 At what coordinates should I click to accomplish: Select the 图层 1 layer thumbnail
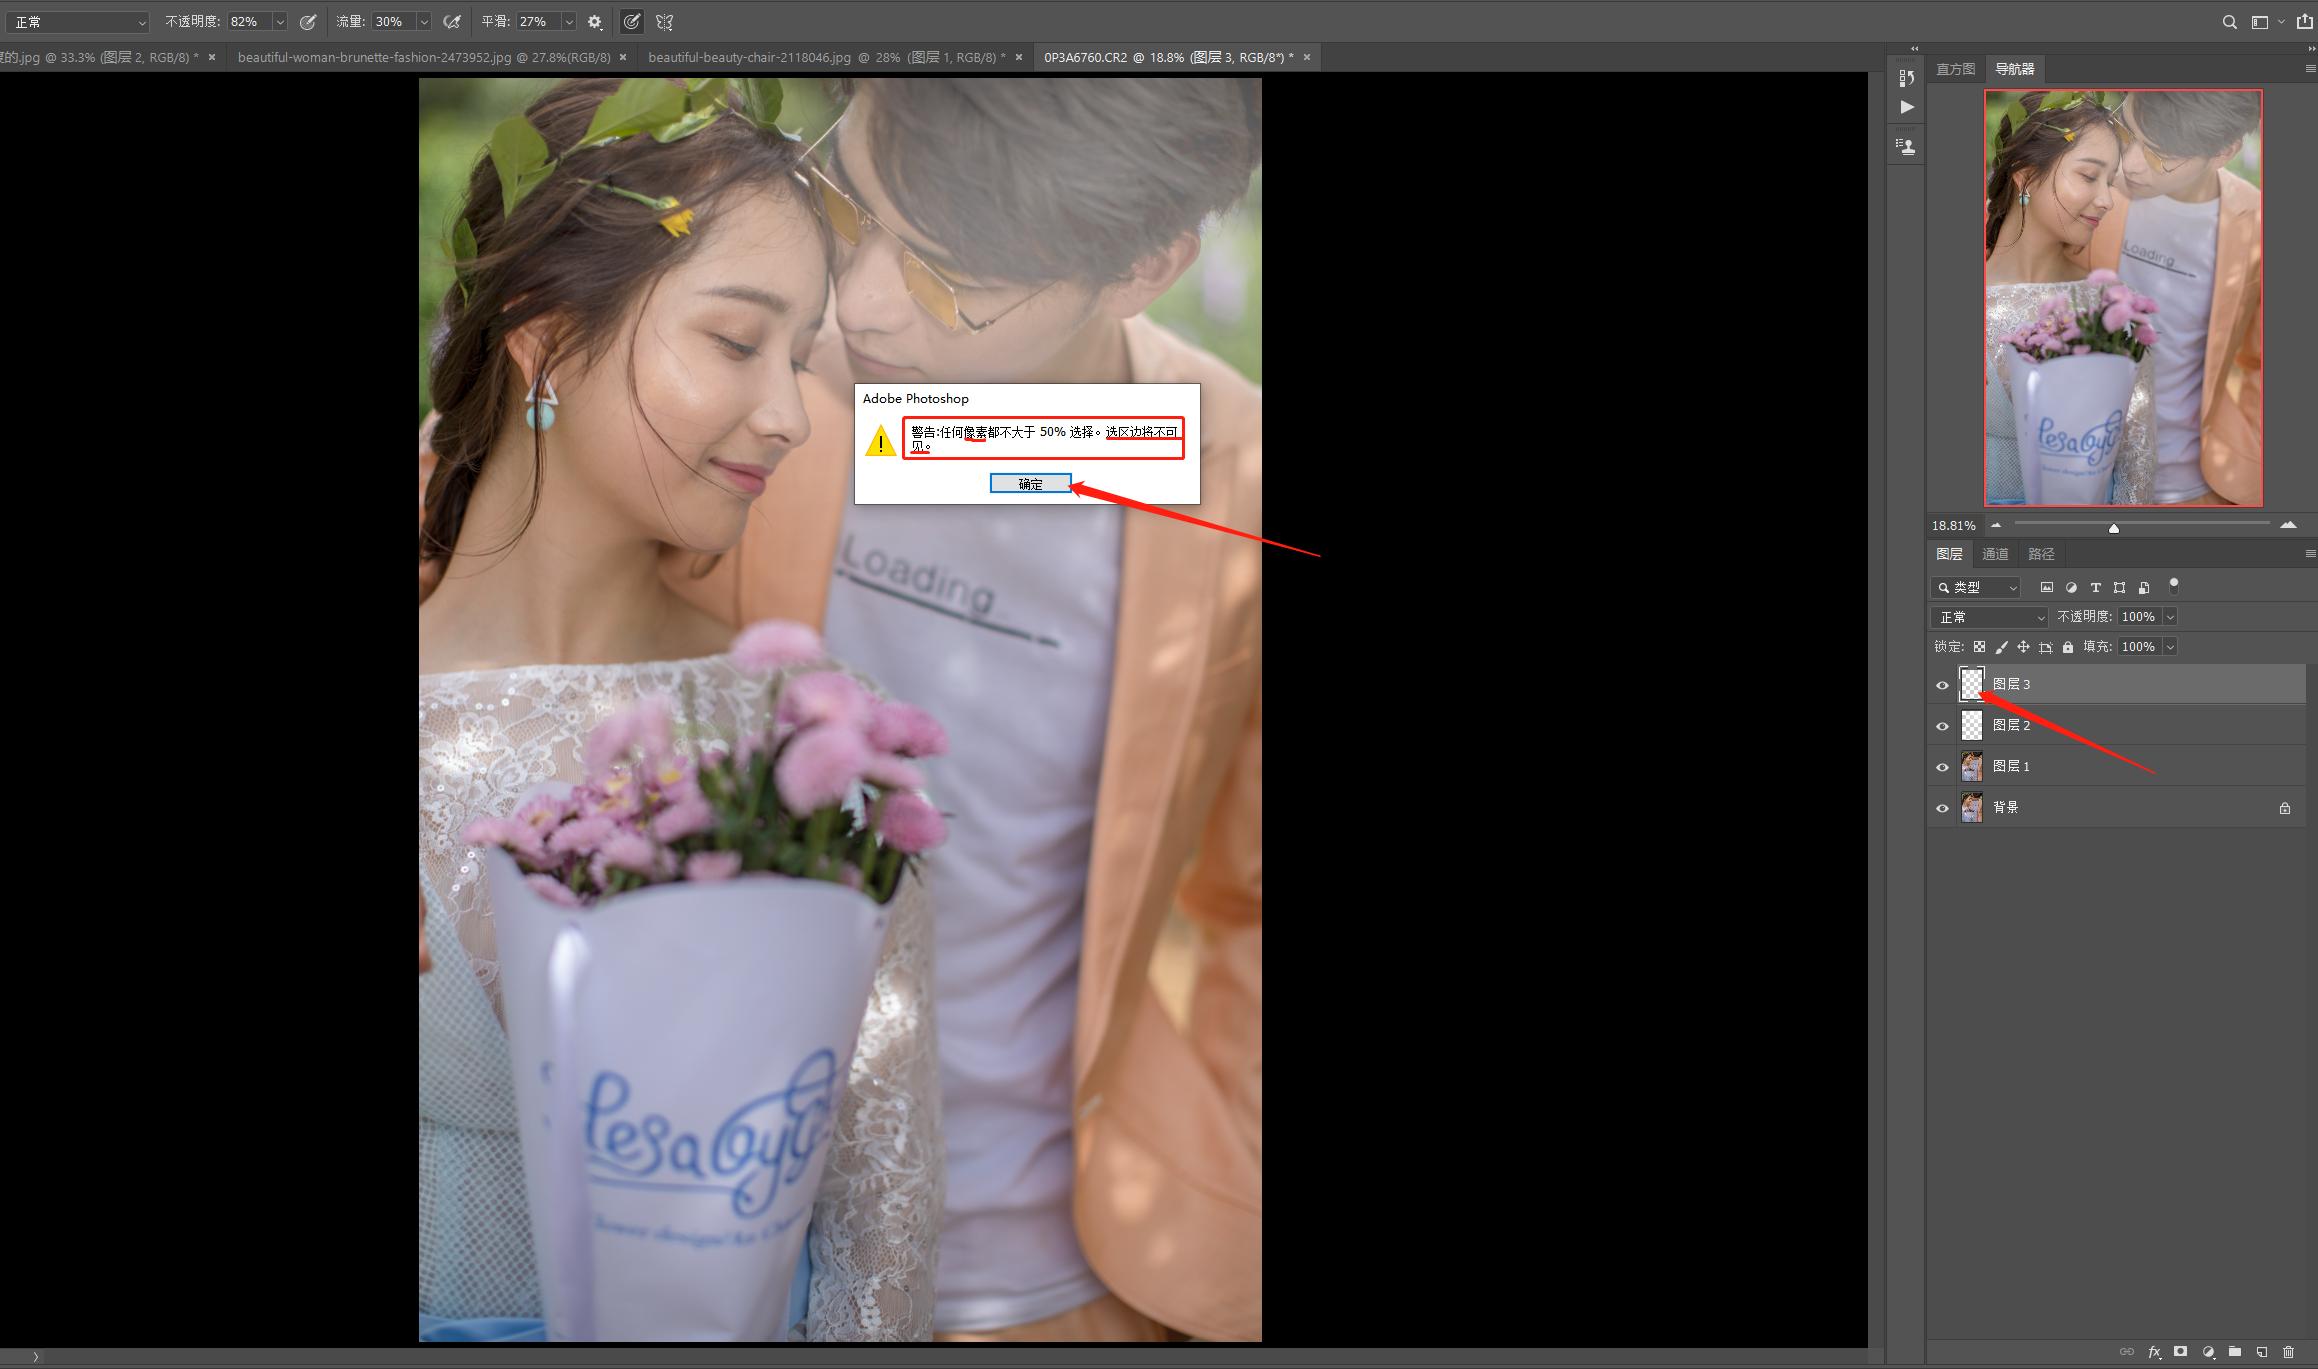point(1972,766)
